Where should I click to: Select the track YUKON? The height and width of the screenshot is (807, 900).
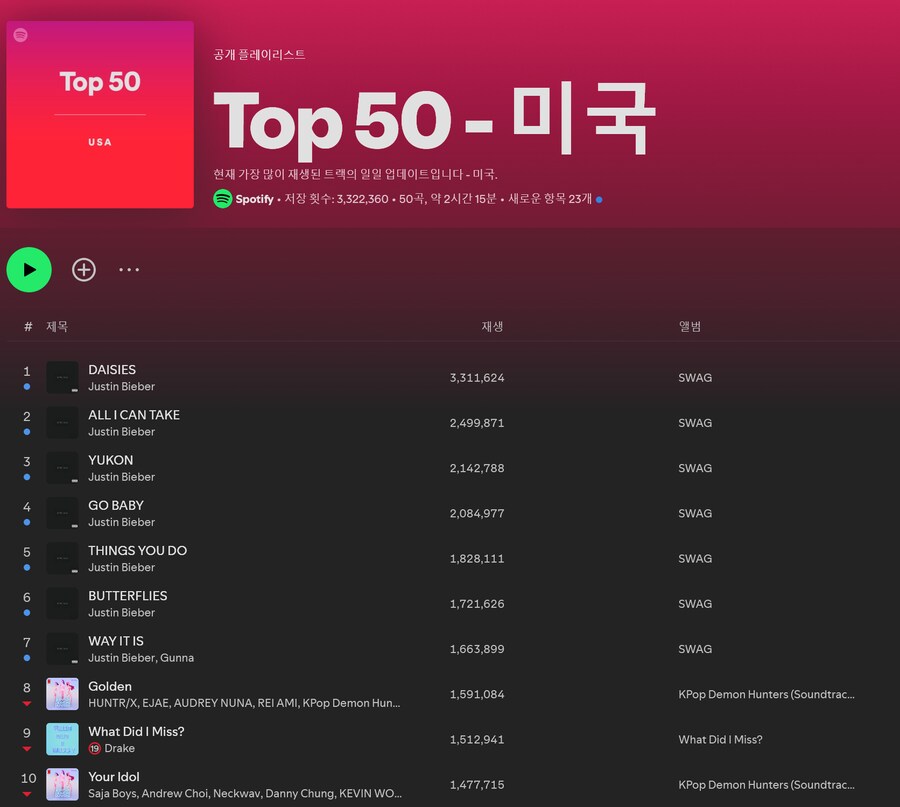[110, 460]
